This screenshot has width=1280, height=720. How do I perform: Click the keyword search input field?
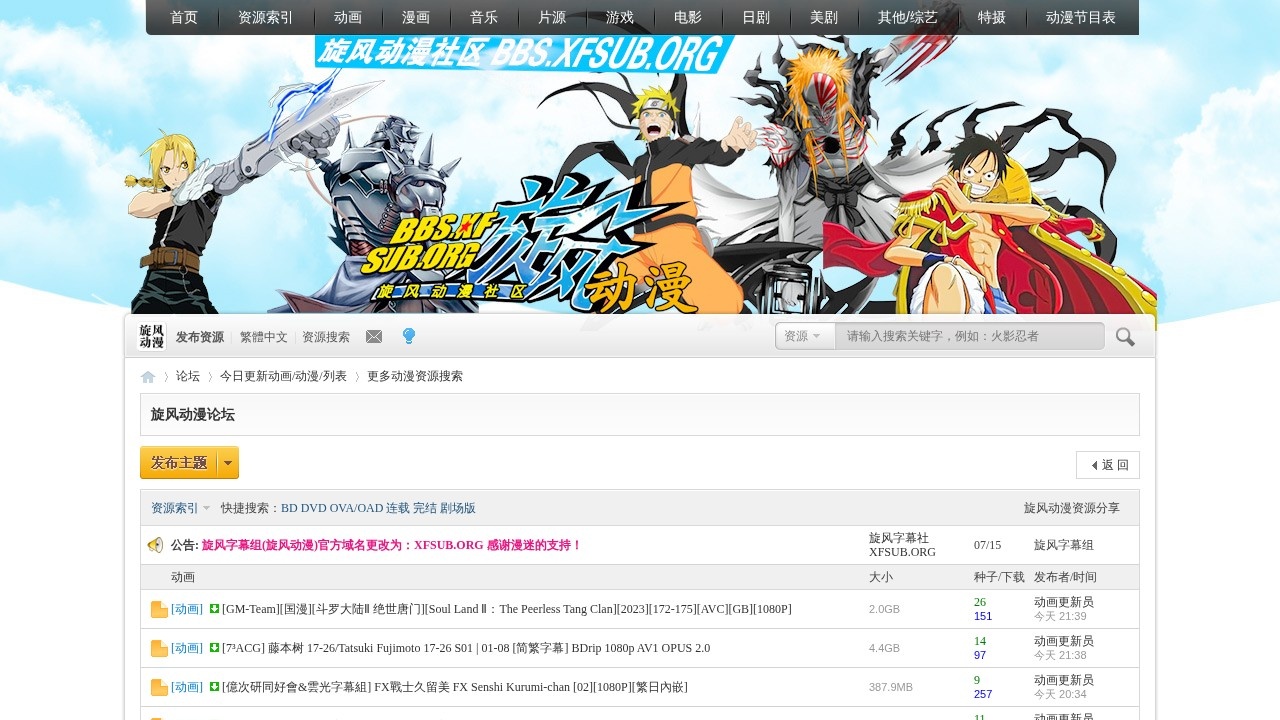click(970, 336)
